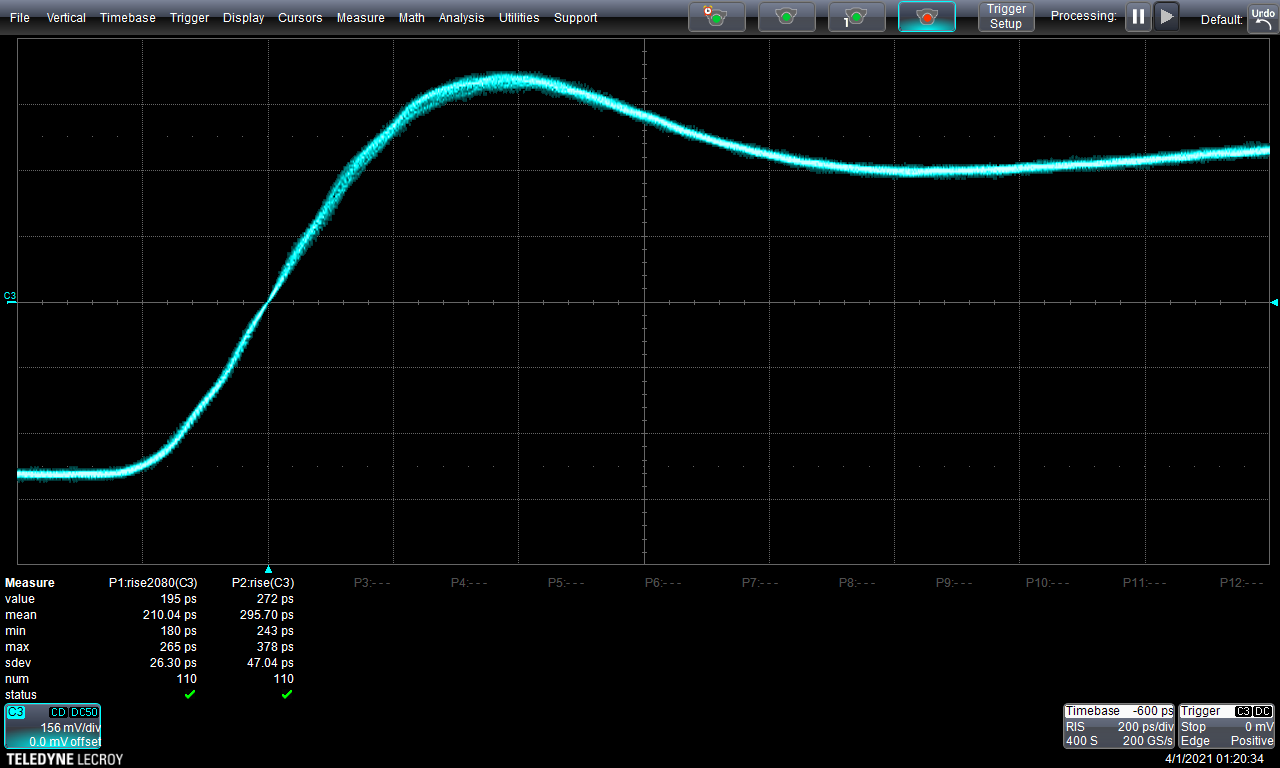Click the Measure table title
This screenshot has width=1280, height=768.
click(30, 583)
